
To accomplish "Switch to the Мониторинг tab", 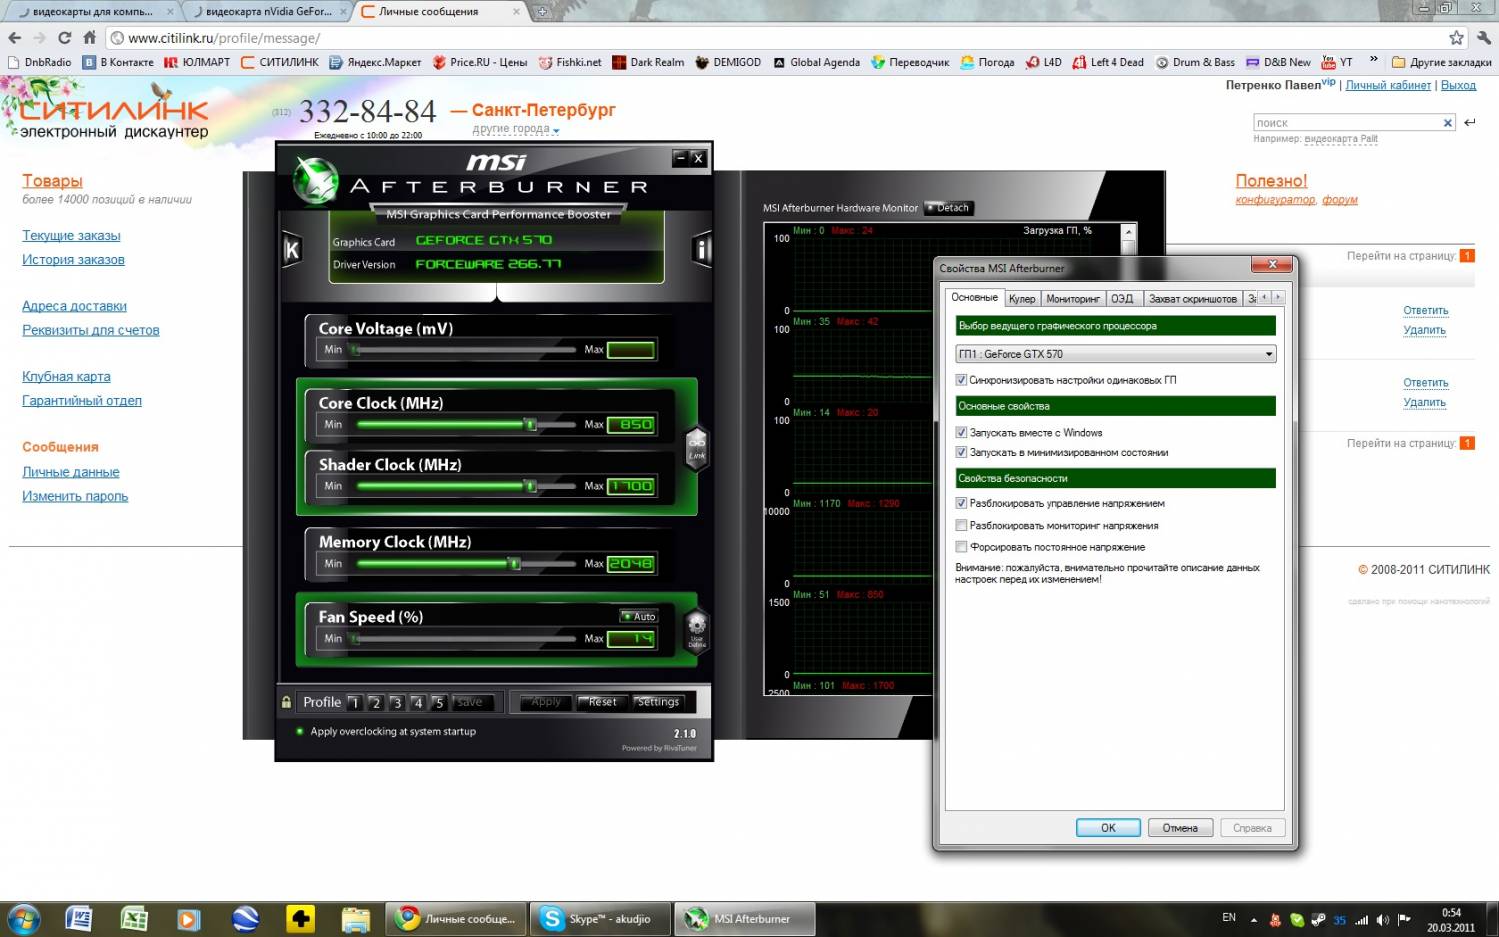I will tap(1073, 299).
